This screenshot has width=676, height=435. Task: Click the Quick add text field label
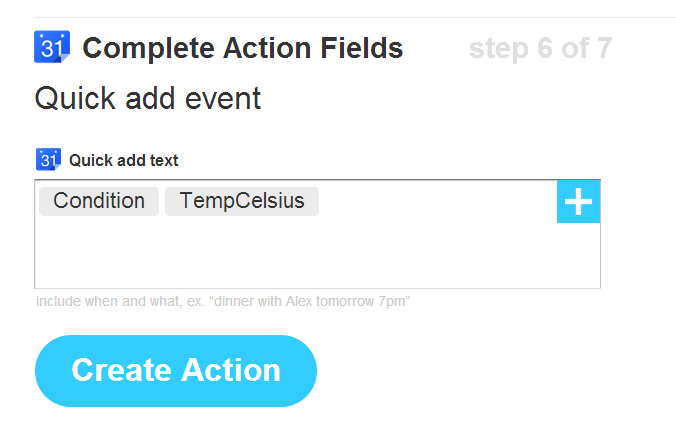coord(124,160)
